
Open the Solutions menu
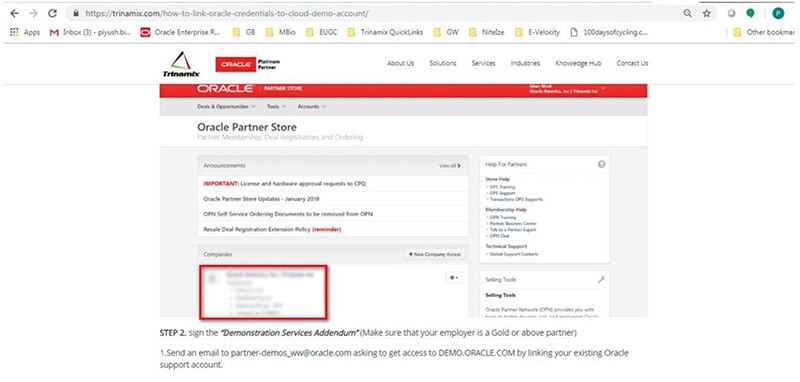442,63
